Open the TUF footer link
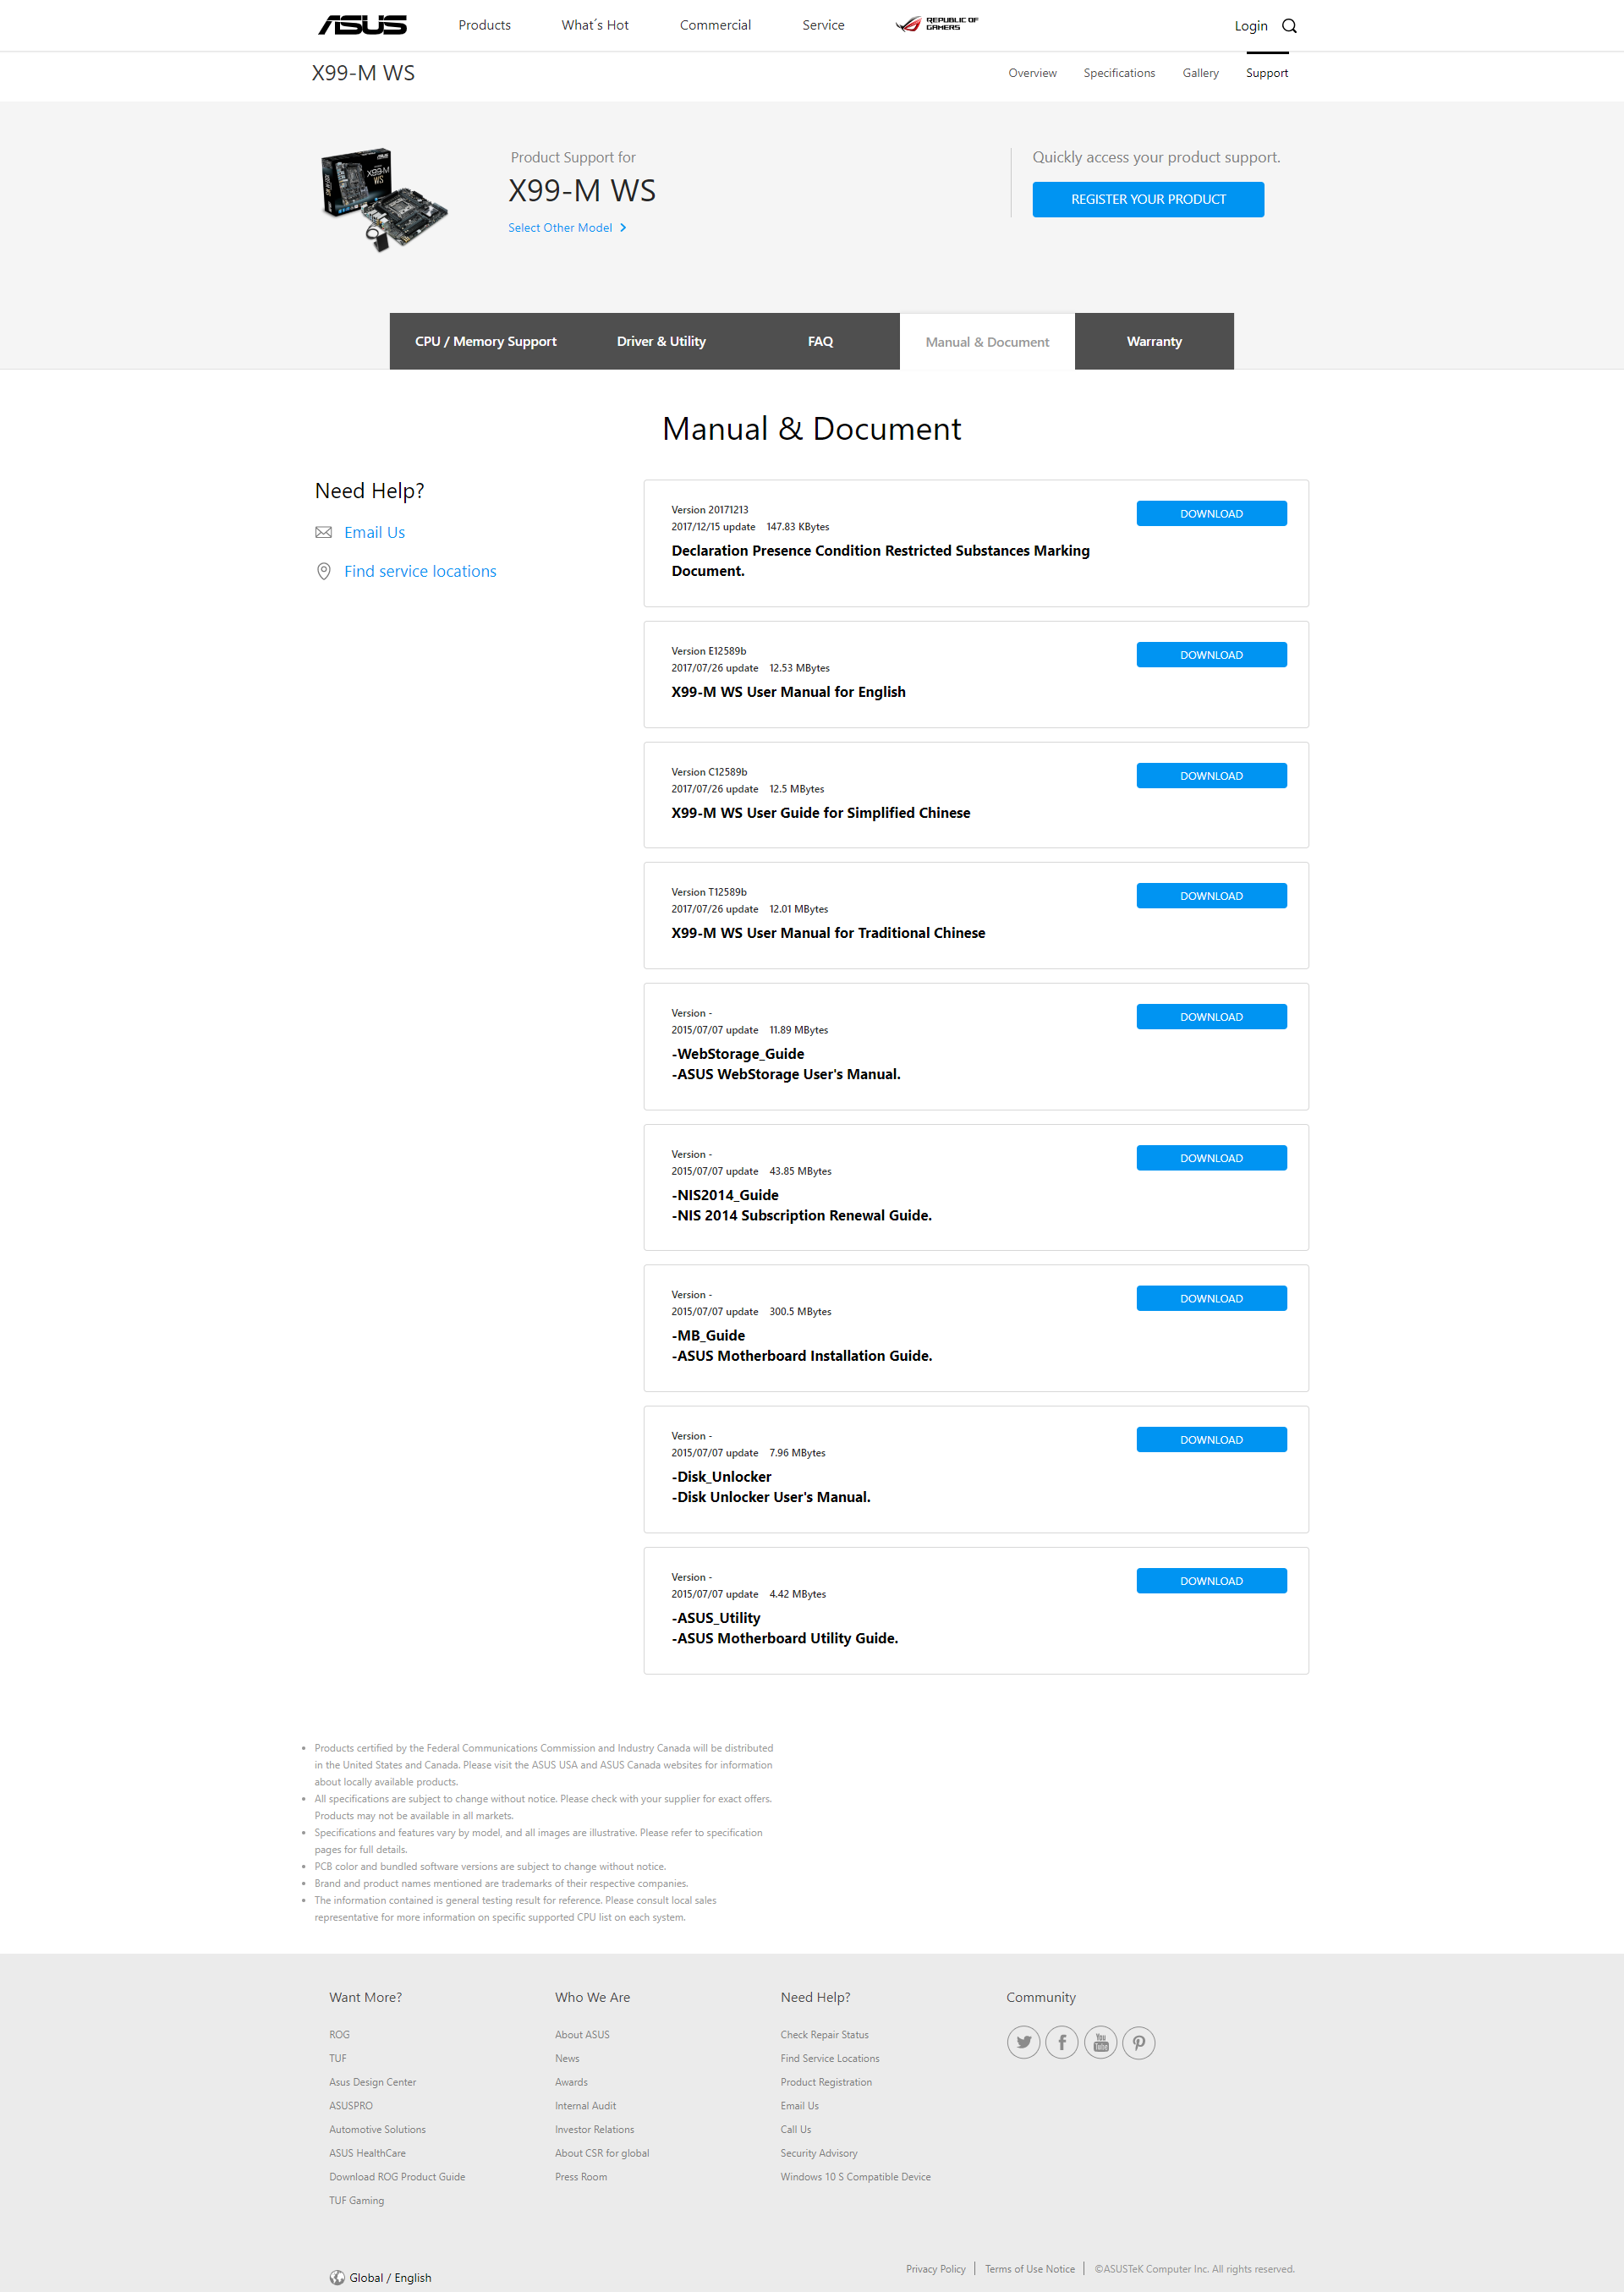This screenshot has height=2292, width=1624. coord(337,2058)
